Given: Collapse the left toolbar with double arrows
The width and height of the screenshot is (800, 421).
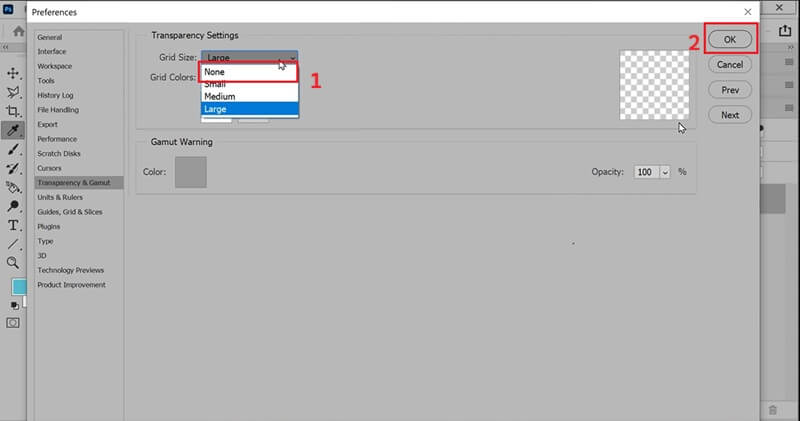Looking at the screenshot, I should click(x=6, y=47).
